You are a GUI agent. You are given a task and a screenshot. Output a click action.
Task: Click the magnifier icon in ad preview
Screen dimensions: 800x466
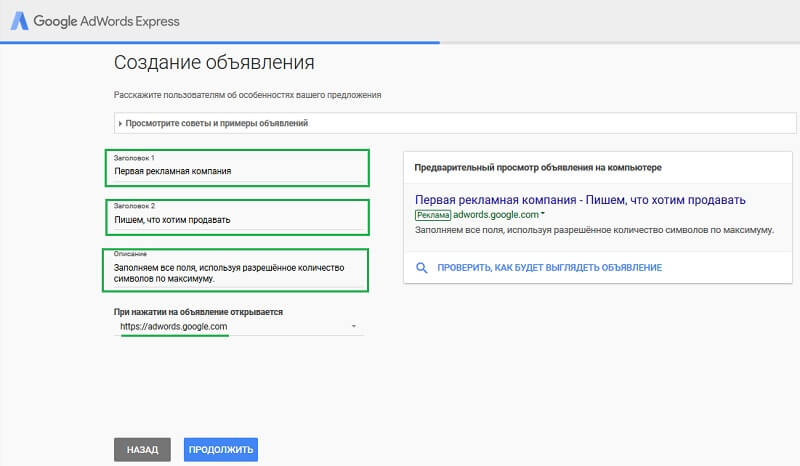tap(422, 268)
